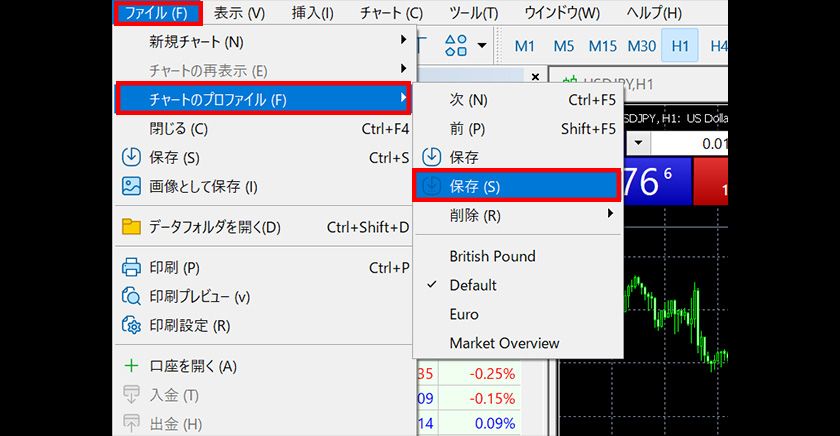Click the picture icon for 画像として保存
Image resolution: width=840 pixels, height=436 pixels.
pyautogui.click(x=131, y=187)
